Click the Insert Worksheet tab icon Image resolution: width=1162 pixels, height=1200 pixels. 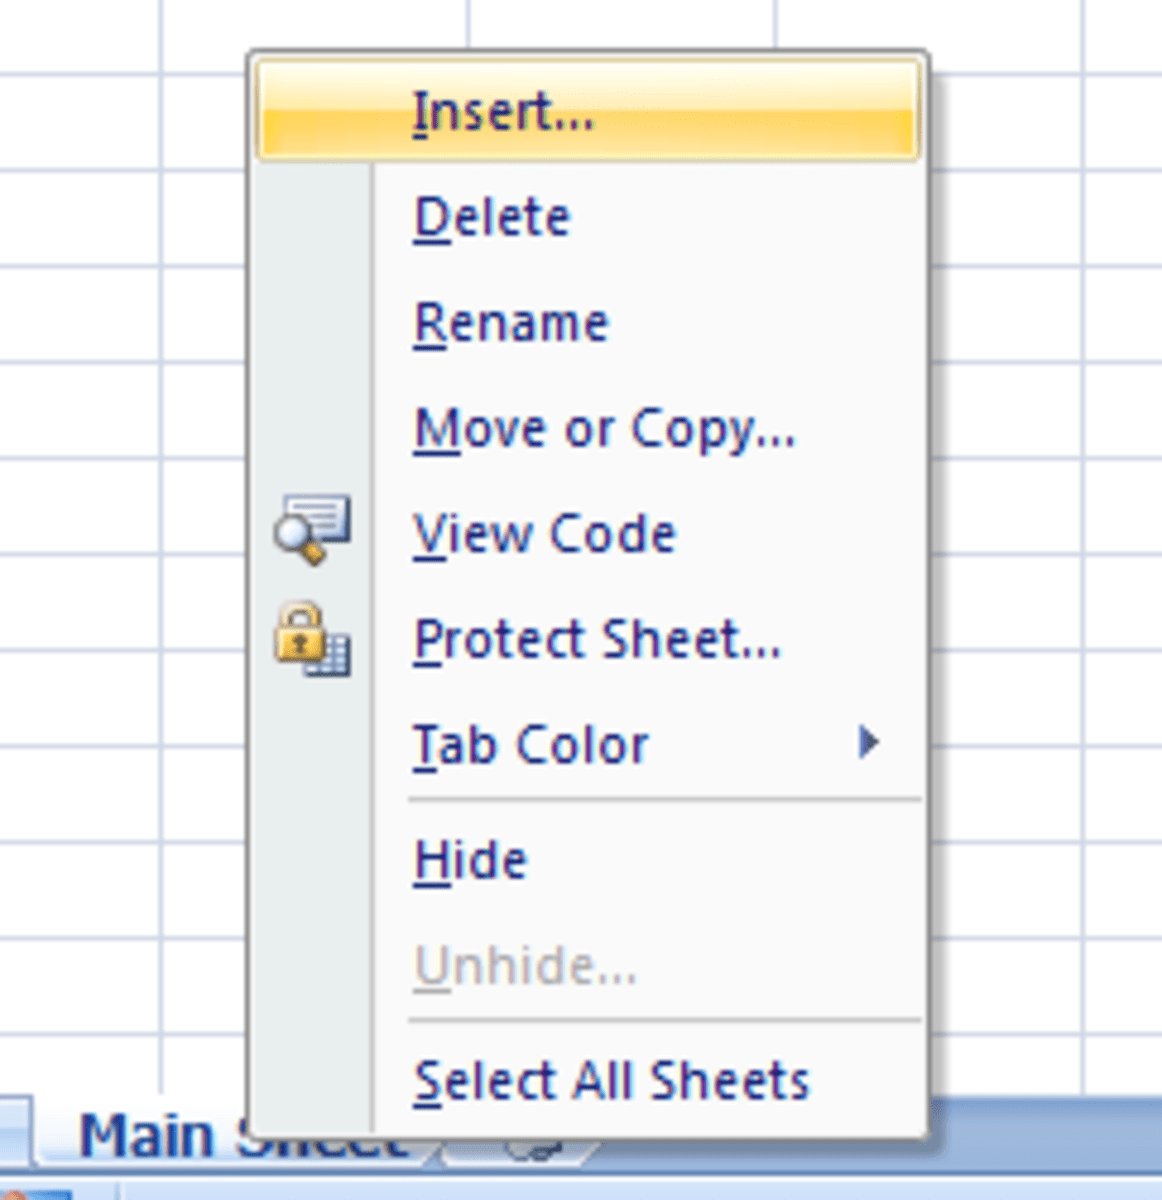pyautogui.click(x=536, y=1149)
